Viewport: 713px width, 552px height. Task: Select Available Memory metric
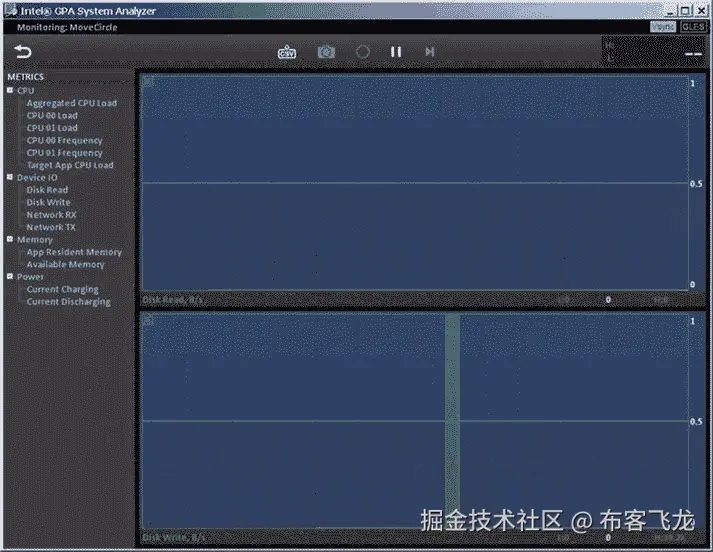pos(65,264)
